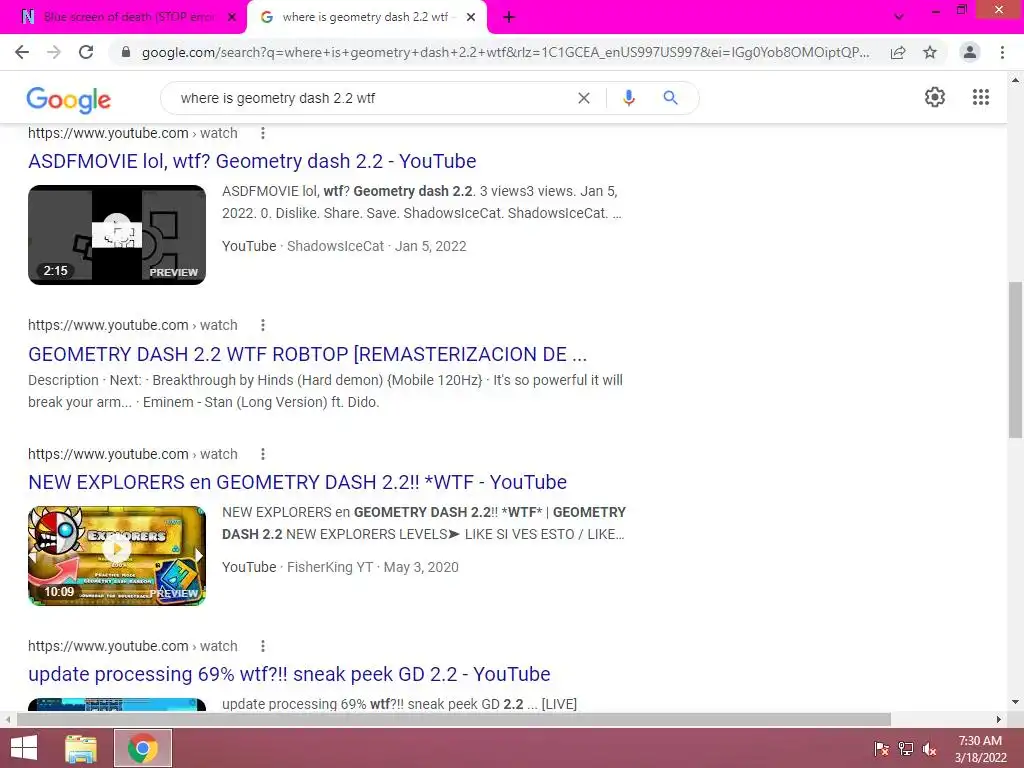Image resolution: width=1024 pixels, height=768 pixels.
Task: Select the 'where is geometry dash 2.2 wtf' tab
Action: click(x=366, y=18)
